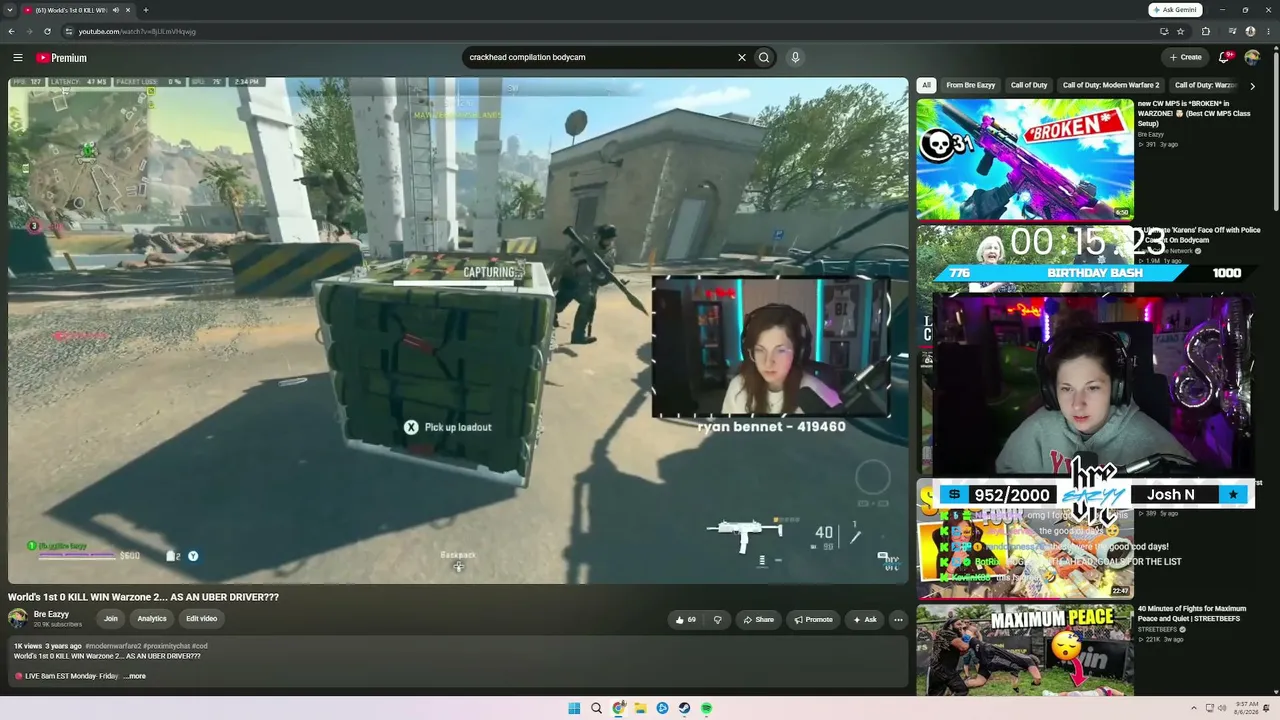1280x720 pixels.
Task: Open Windows Start menu
Action: [574, 708]
